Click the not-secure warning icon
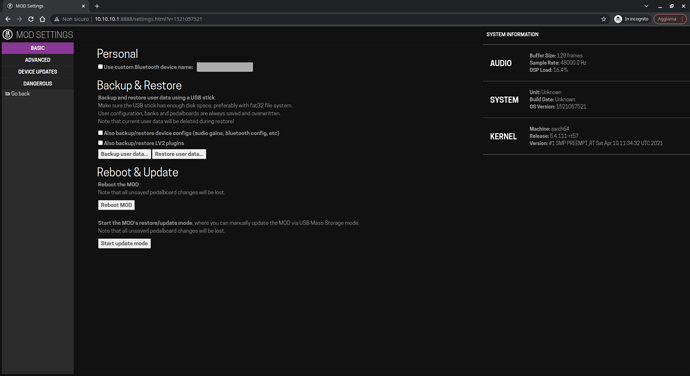 tap(56, 19)
